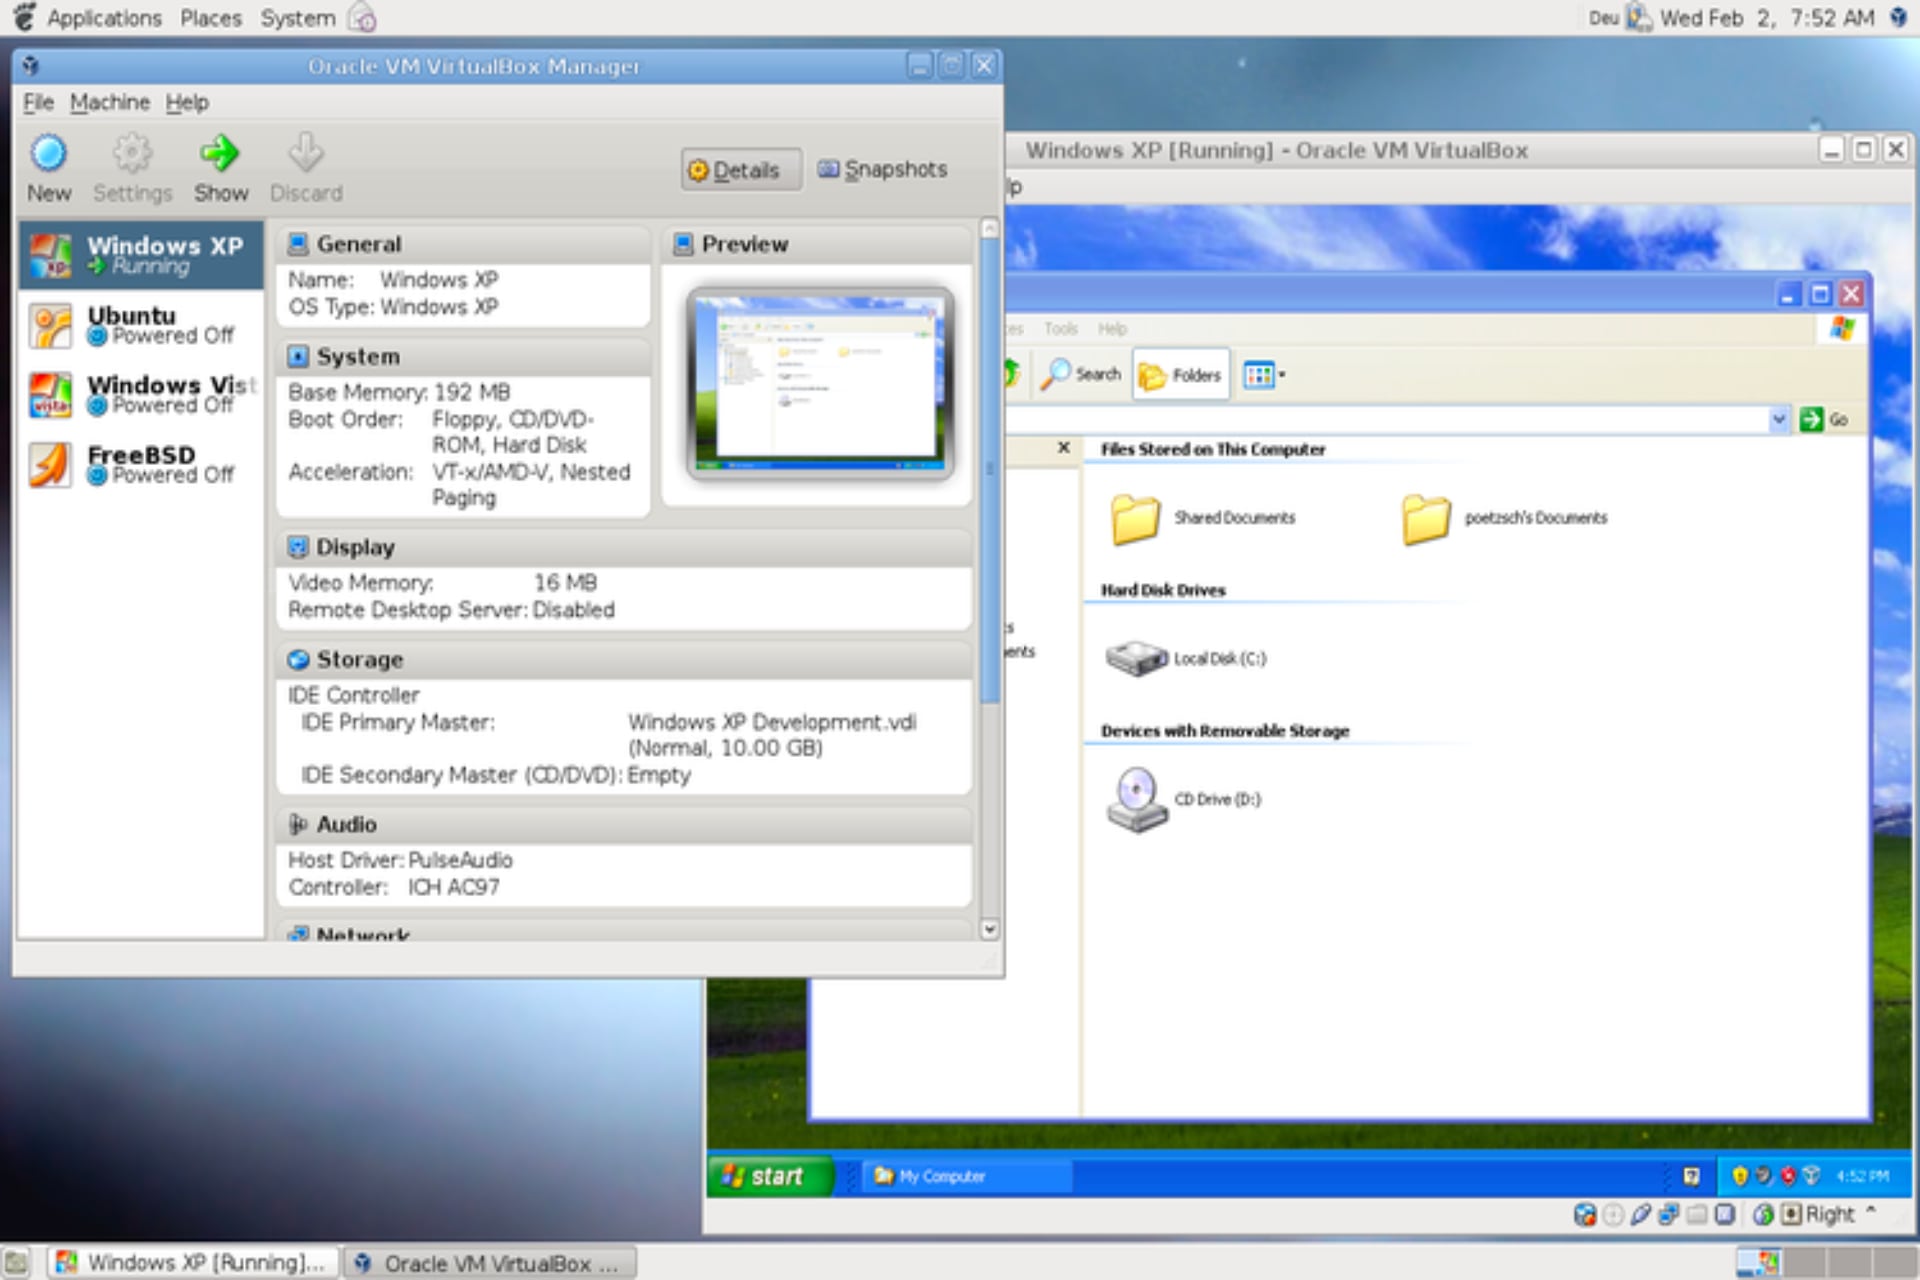Enable the Details view
Screen dimensions: 1920x1280
click(x=740, y=169)
